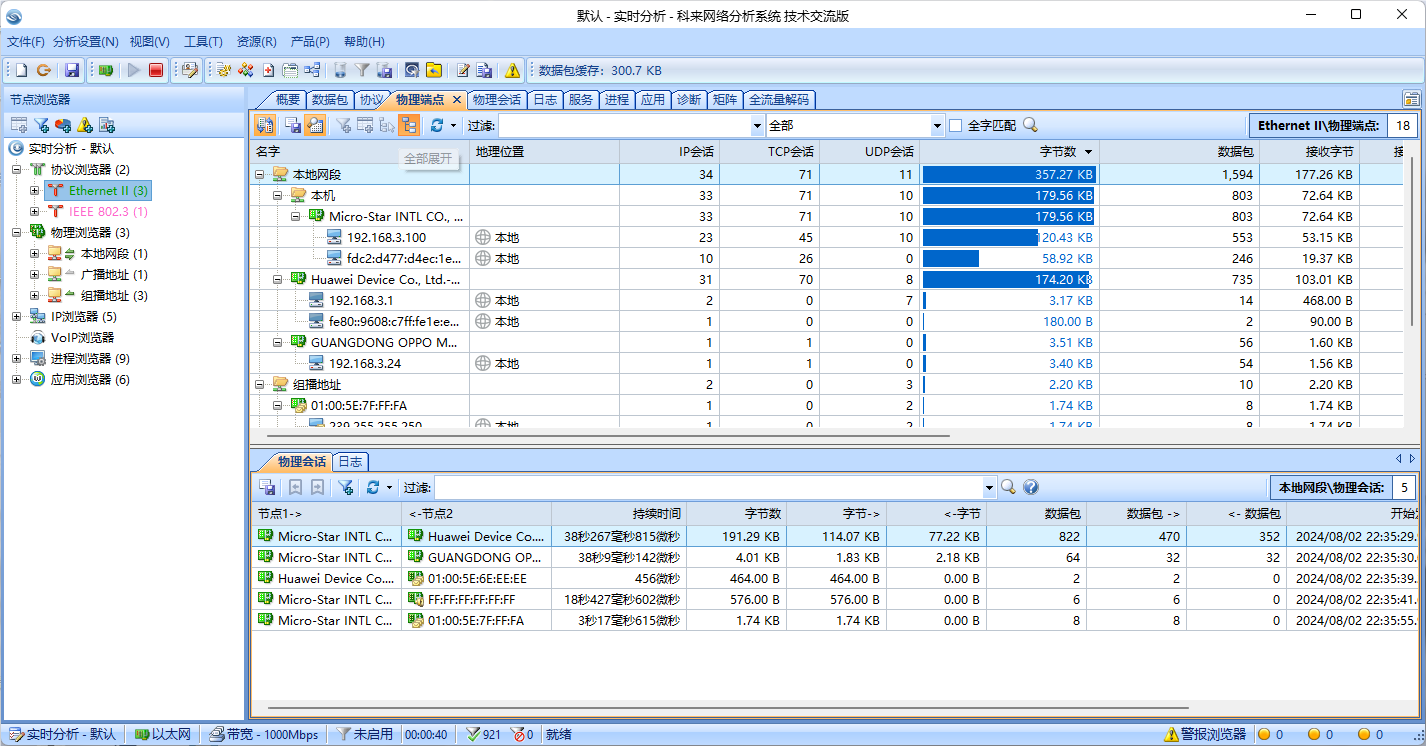
Task: Open the refresh dropdown arrow in endpoint toolbar
Action: click(453, 125)
